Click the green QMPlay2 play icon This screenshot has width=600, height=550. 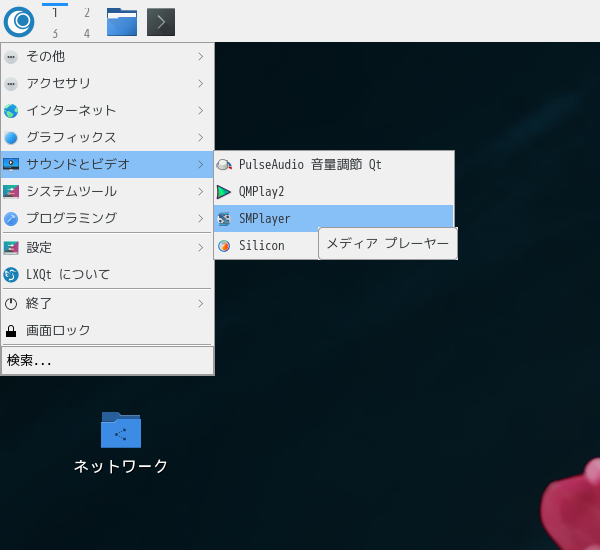(x=223, y=192)
